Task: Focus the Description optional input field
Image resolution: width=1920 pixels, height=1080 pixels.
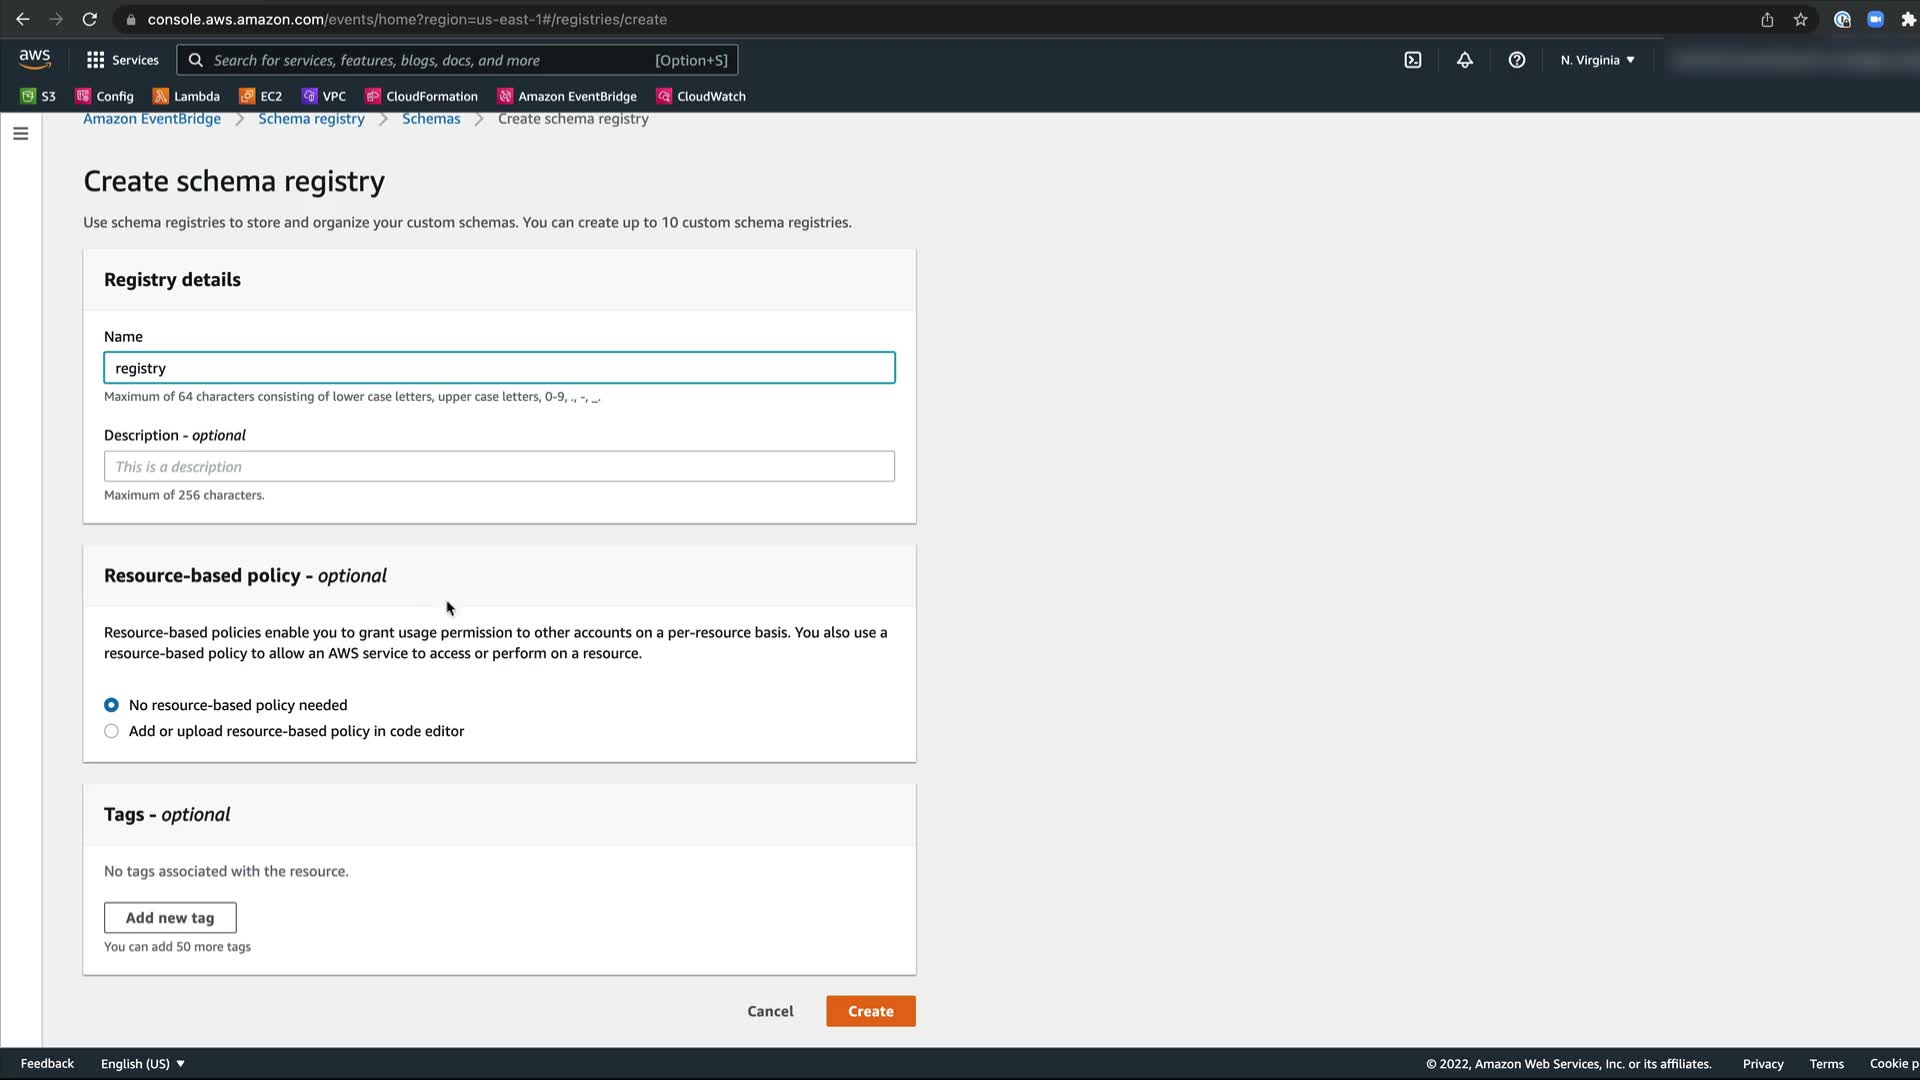Action: 499,466
